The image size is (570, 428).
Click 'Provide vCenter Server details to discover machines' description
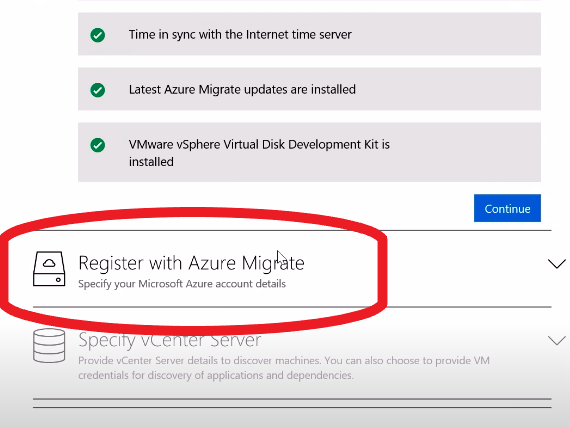tap(284, 368)
